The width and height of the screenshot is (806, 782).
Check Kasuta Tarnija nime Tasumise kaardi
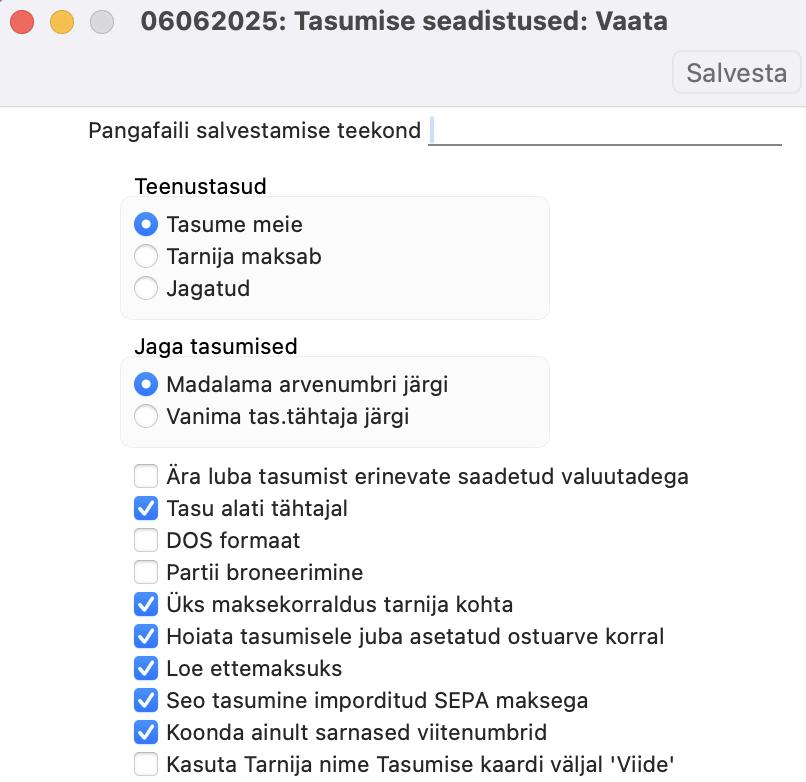point(146,765)
